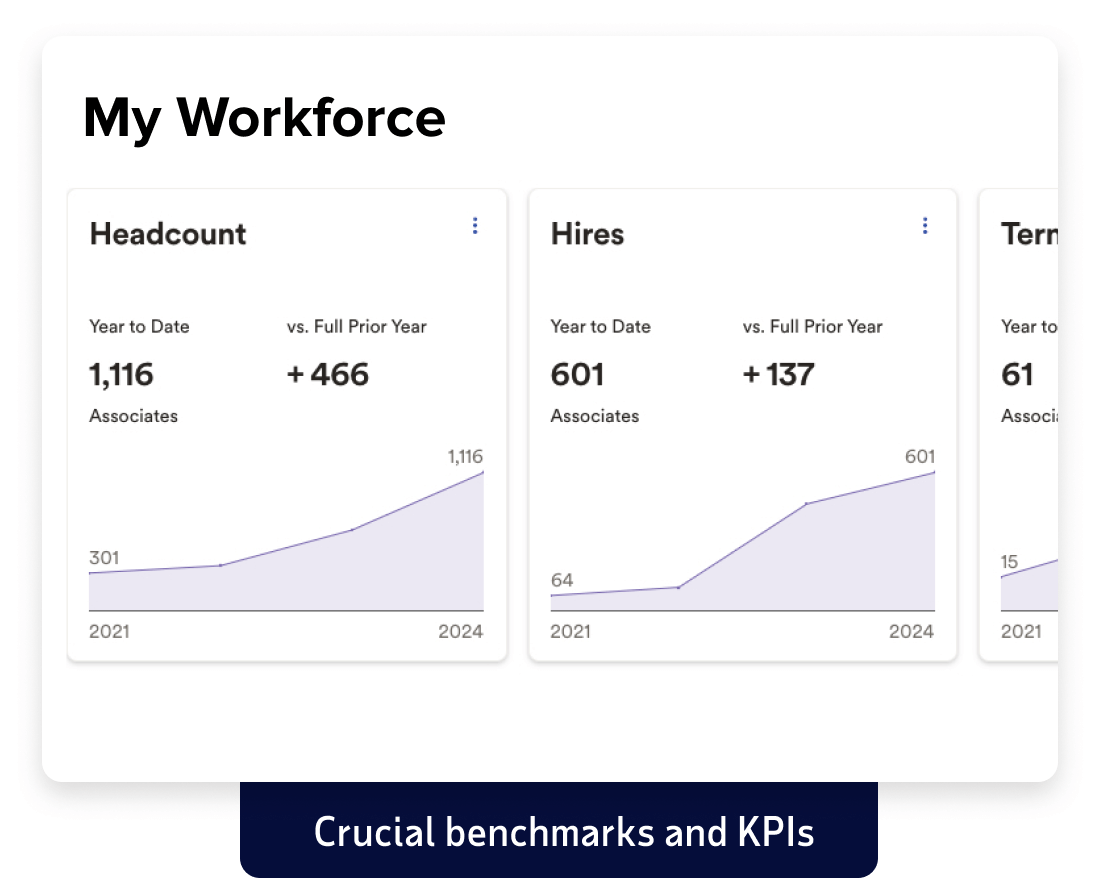This screenshot has height=878, width=1100.
Task: Open the My Workforce section header
Action: (264, 117)
